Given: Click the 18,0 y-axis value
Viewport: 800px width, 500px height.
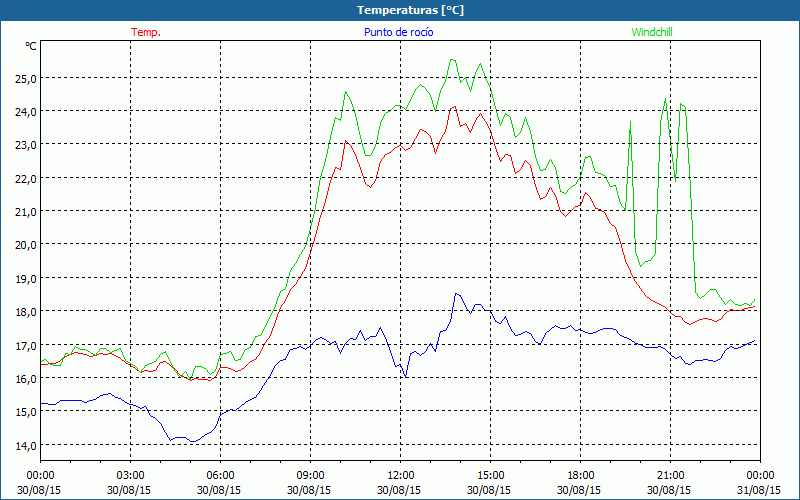Looking at the screenshot, I should pyautogui.click(x=26, y=311).
